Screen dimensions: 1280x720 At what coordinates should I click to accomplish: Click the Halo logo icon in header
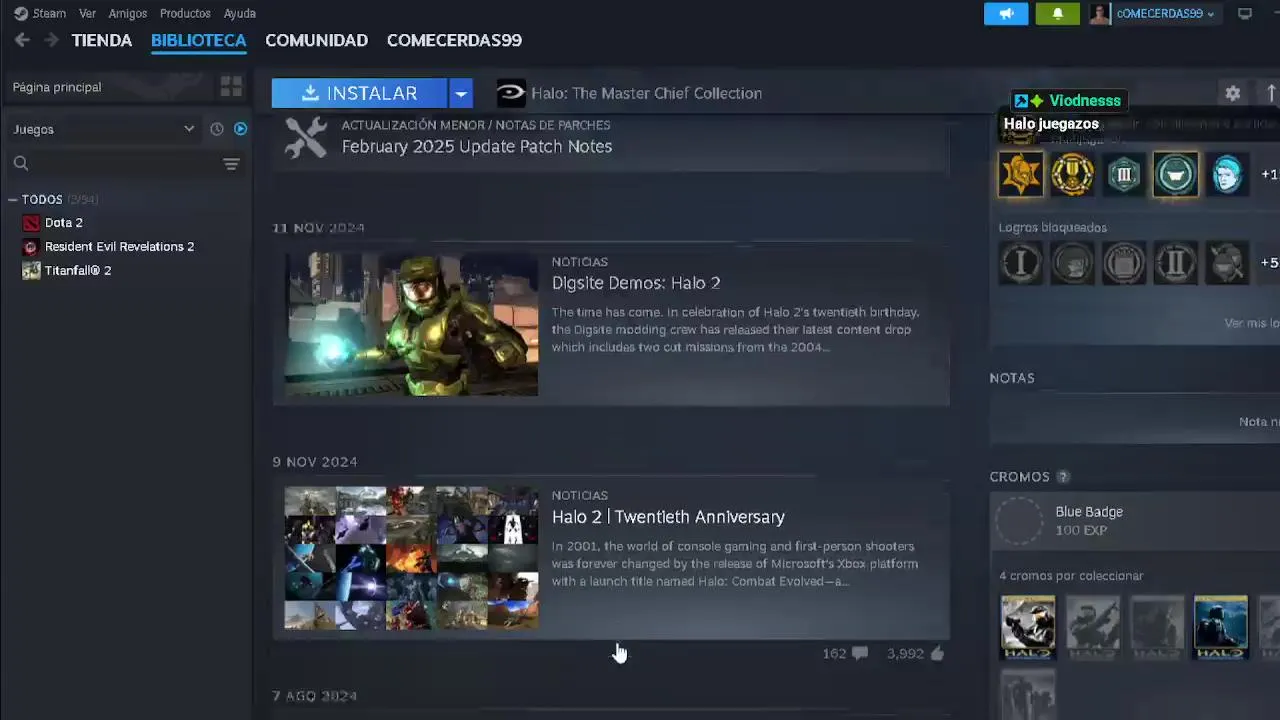pyautogui.click(x=510, y=93)
